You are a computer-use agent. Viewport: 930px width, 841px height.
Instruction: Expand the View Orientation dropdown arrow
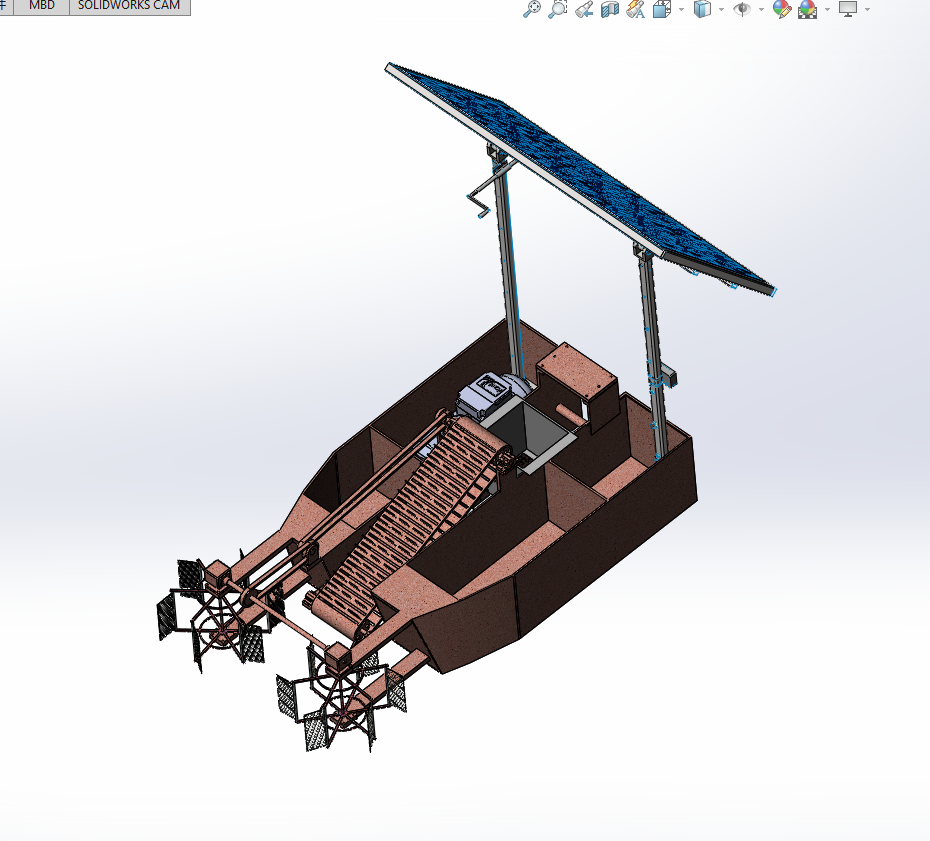(680, 9)
